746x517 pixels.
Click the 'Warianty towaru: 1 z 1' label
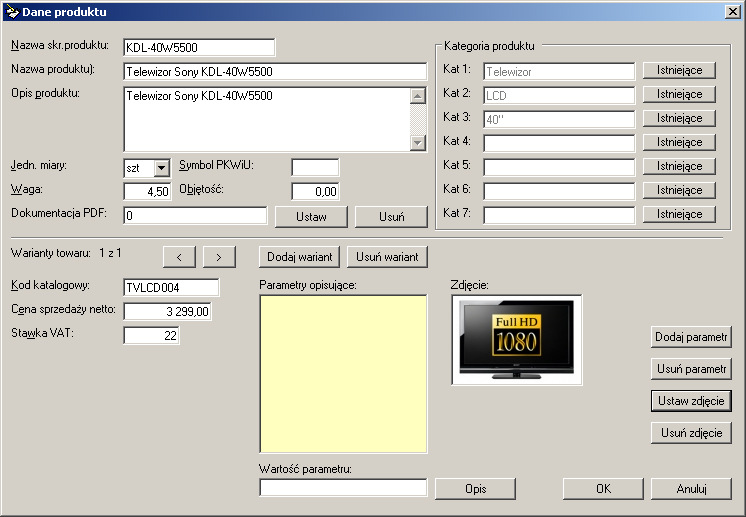(x=66, y=253)
